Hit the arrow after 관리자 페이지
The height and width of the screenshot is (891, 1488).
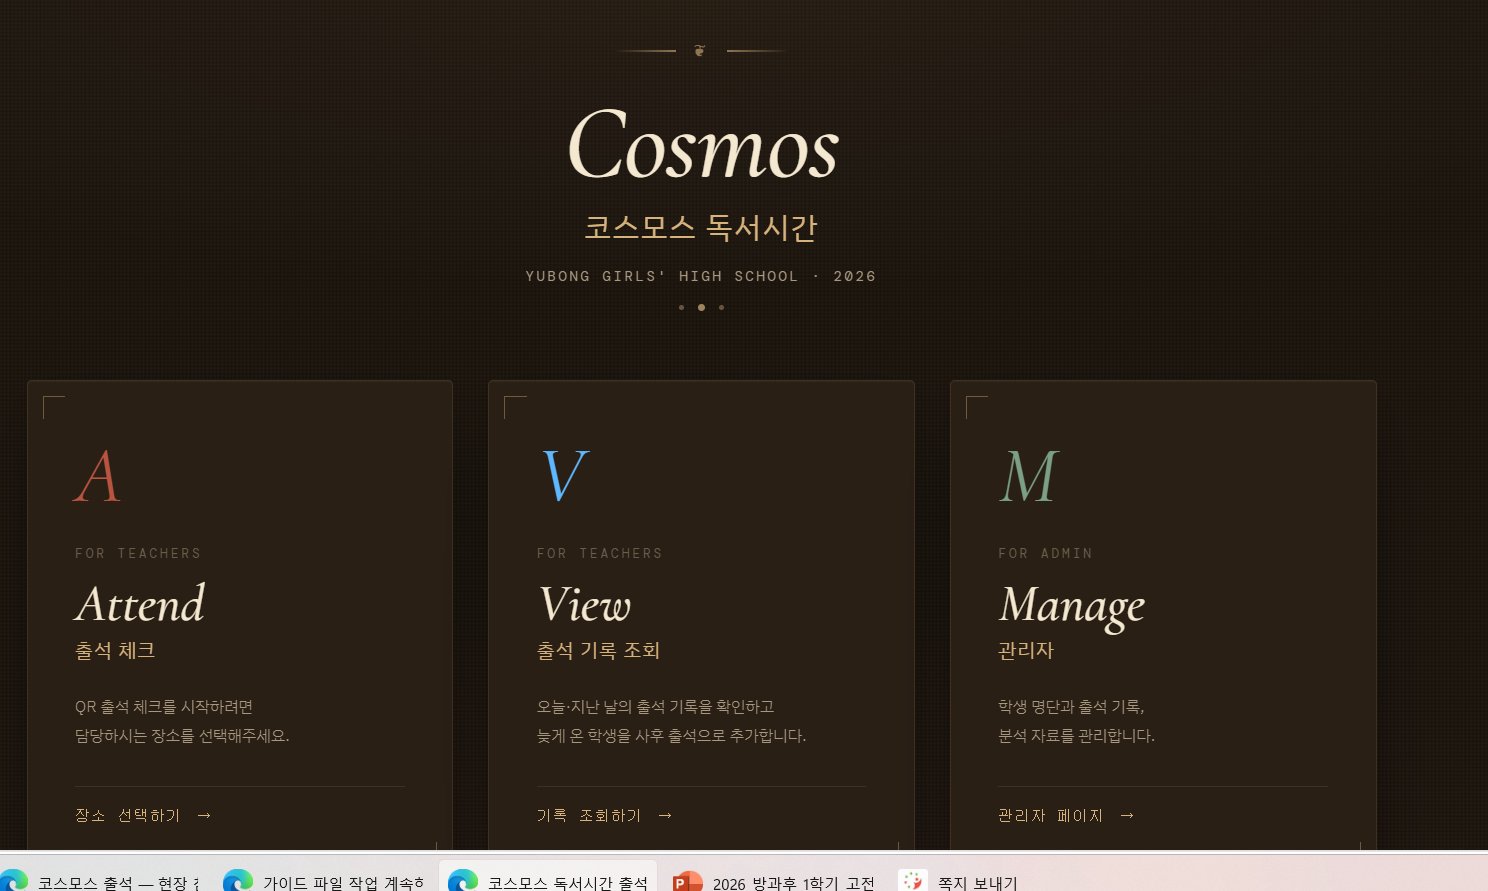1127,816
